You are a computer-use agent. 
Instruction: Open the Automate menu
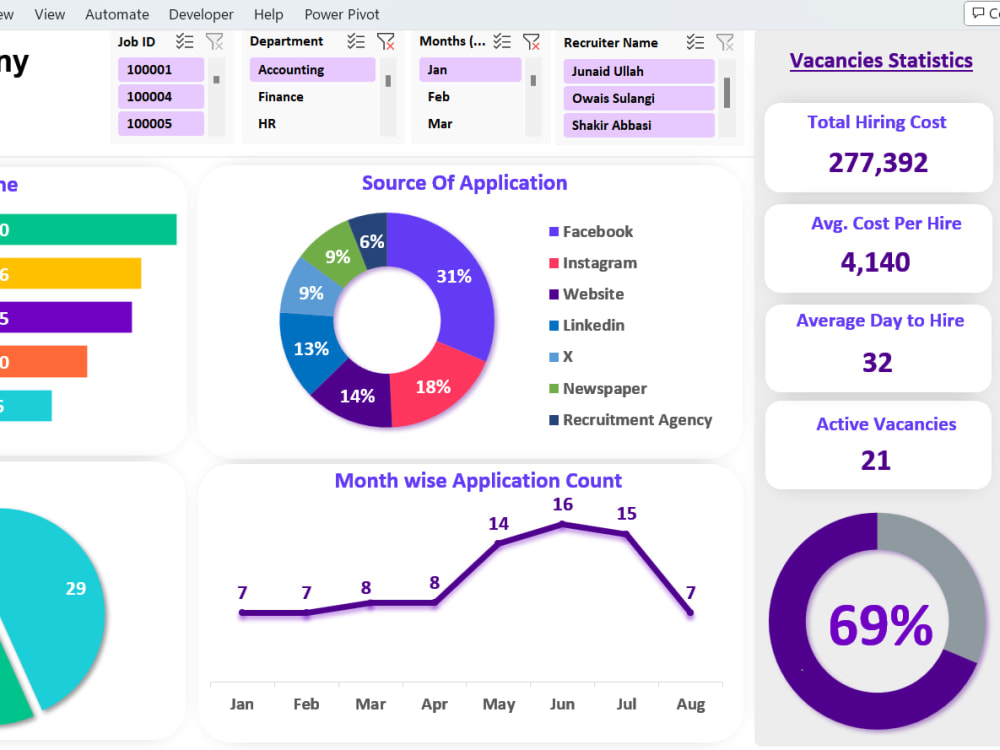tap(116, 14)
